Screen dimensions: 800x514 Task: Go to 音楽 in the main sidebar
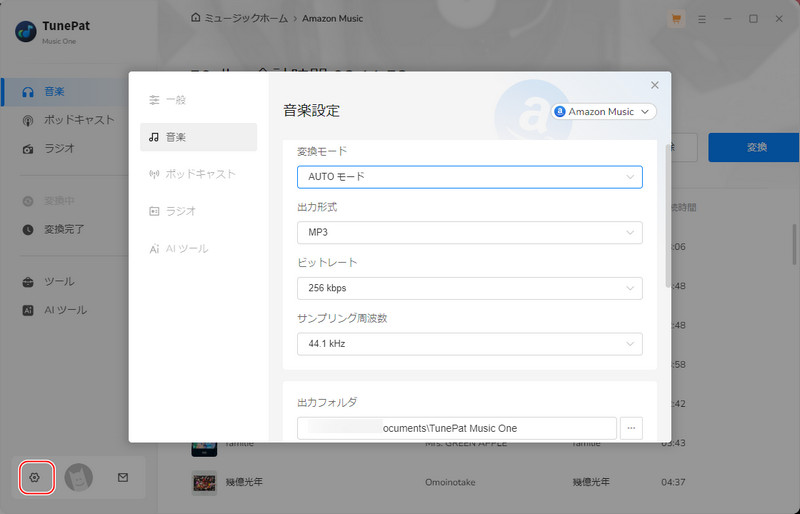pos(65,92)
